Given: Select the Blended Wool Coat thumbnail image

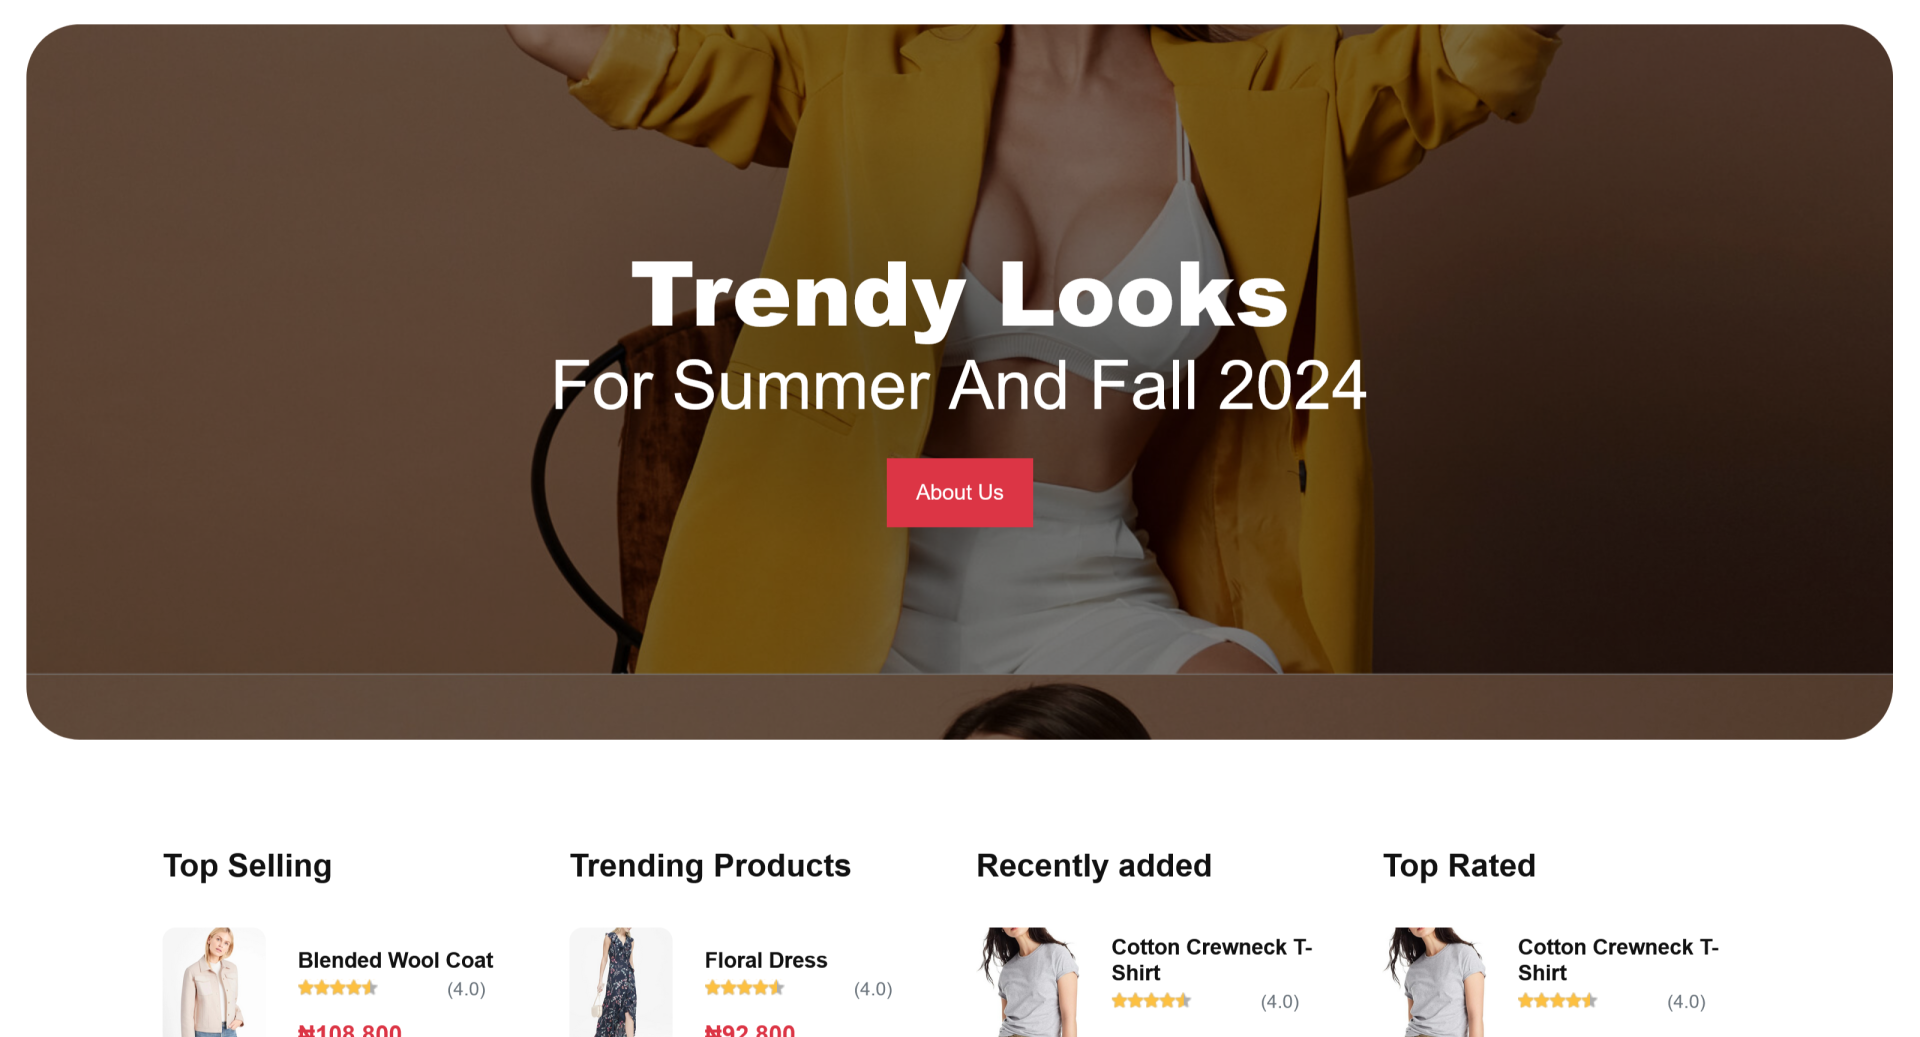Looking at the screenshot, I should [214, 982].
